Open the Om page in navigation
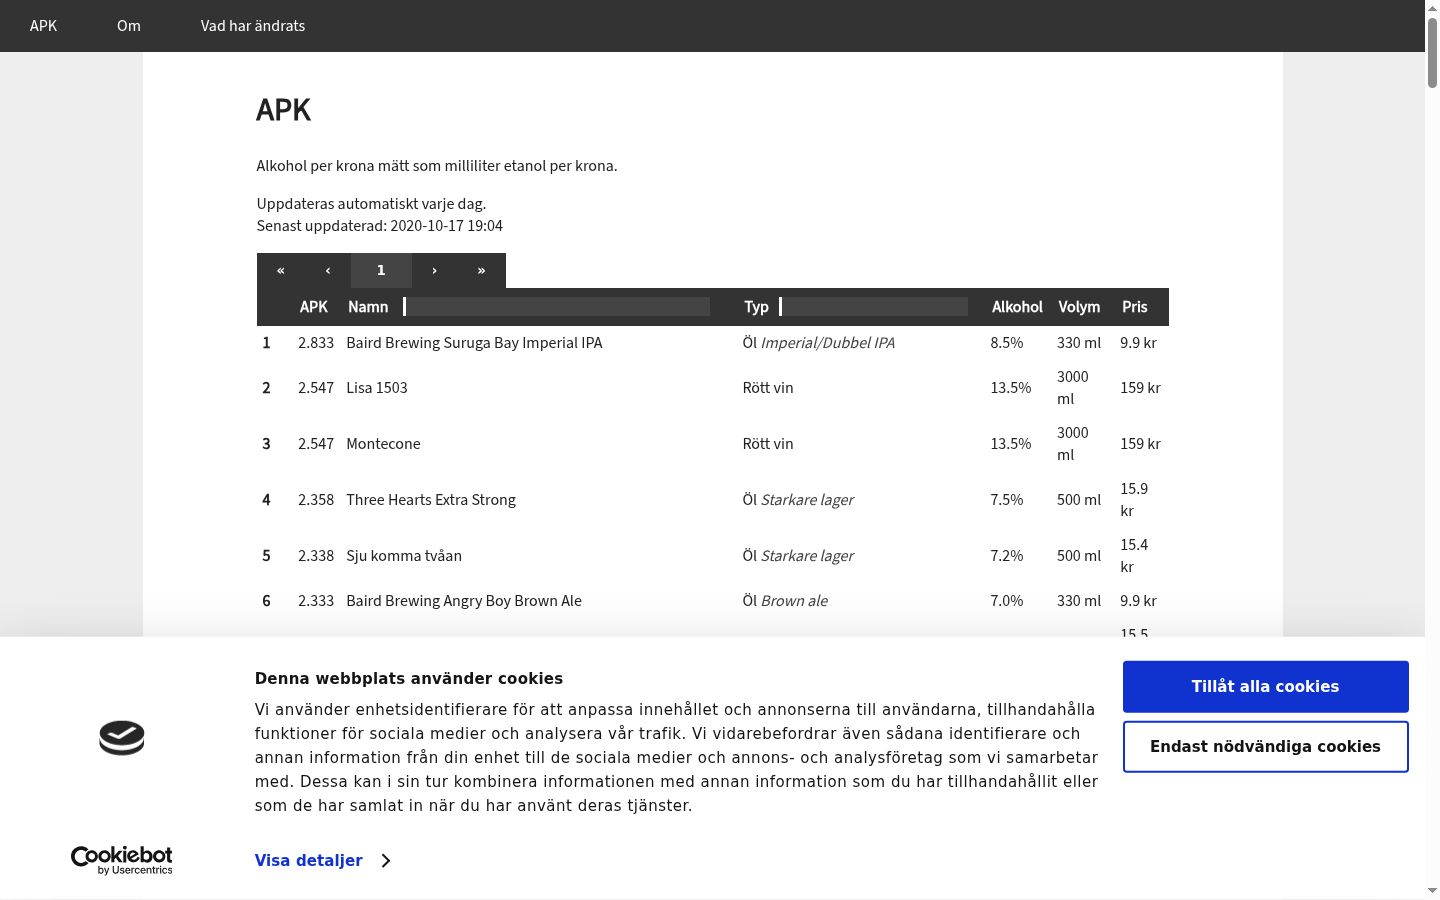This screenshot has height=900, width=1440. click(129, 26)
